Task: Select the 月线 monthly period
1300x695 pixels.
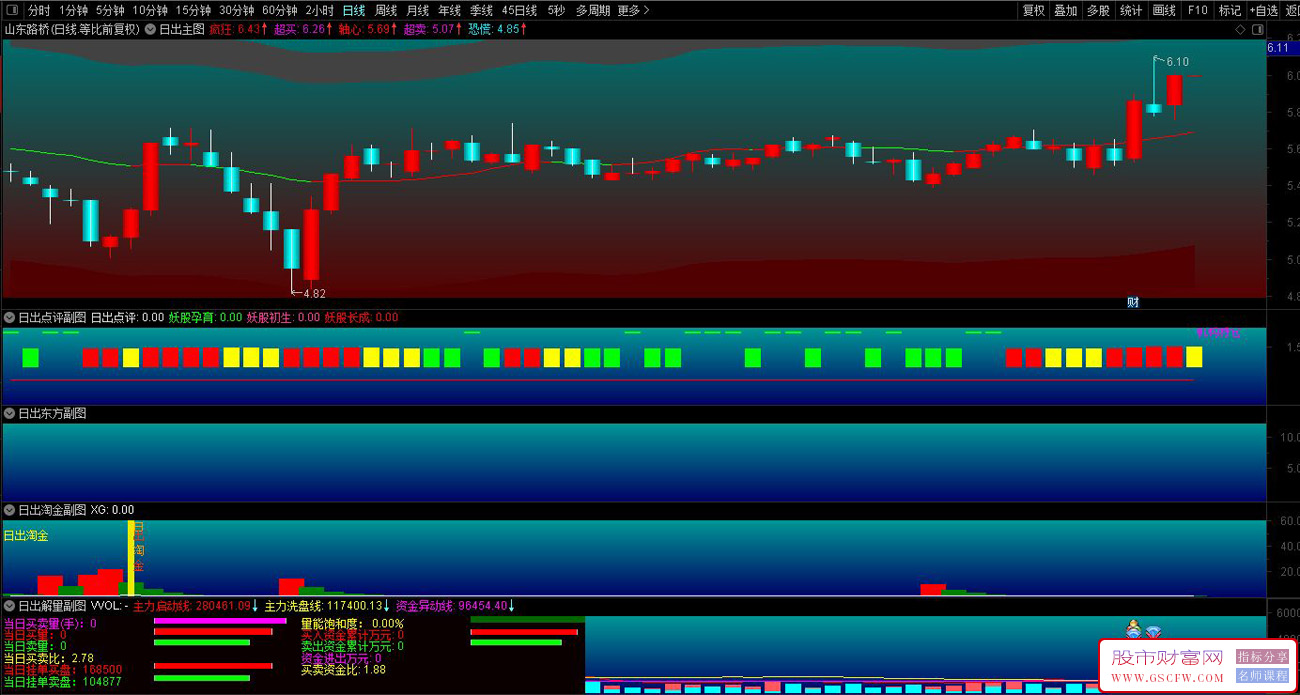Action: tap(418, 10)
